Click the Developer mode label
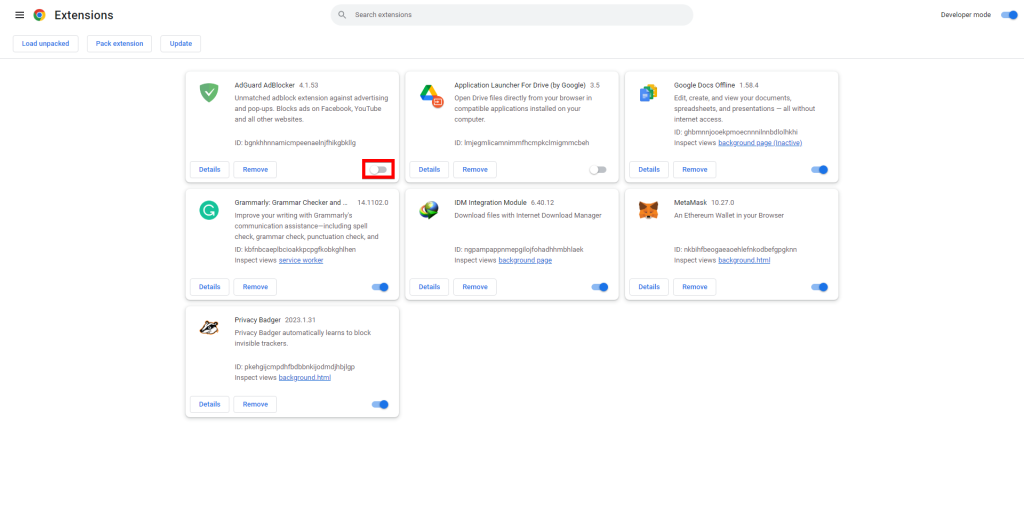 pos(966,15)
